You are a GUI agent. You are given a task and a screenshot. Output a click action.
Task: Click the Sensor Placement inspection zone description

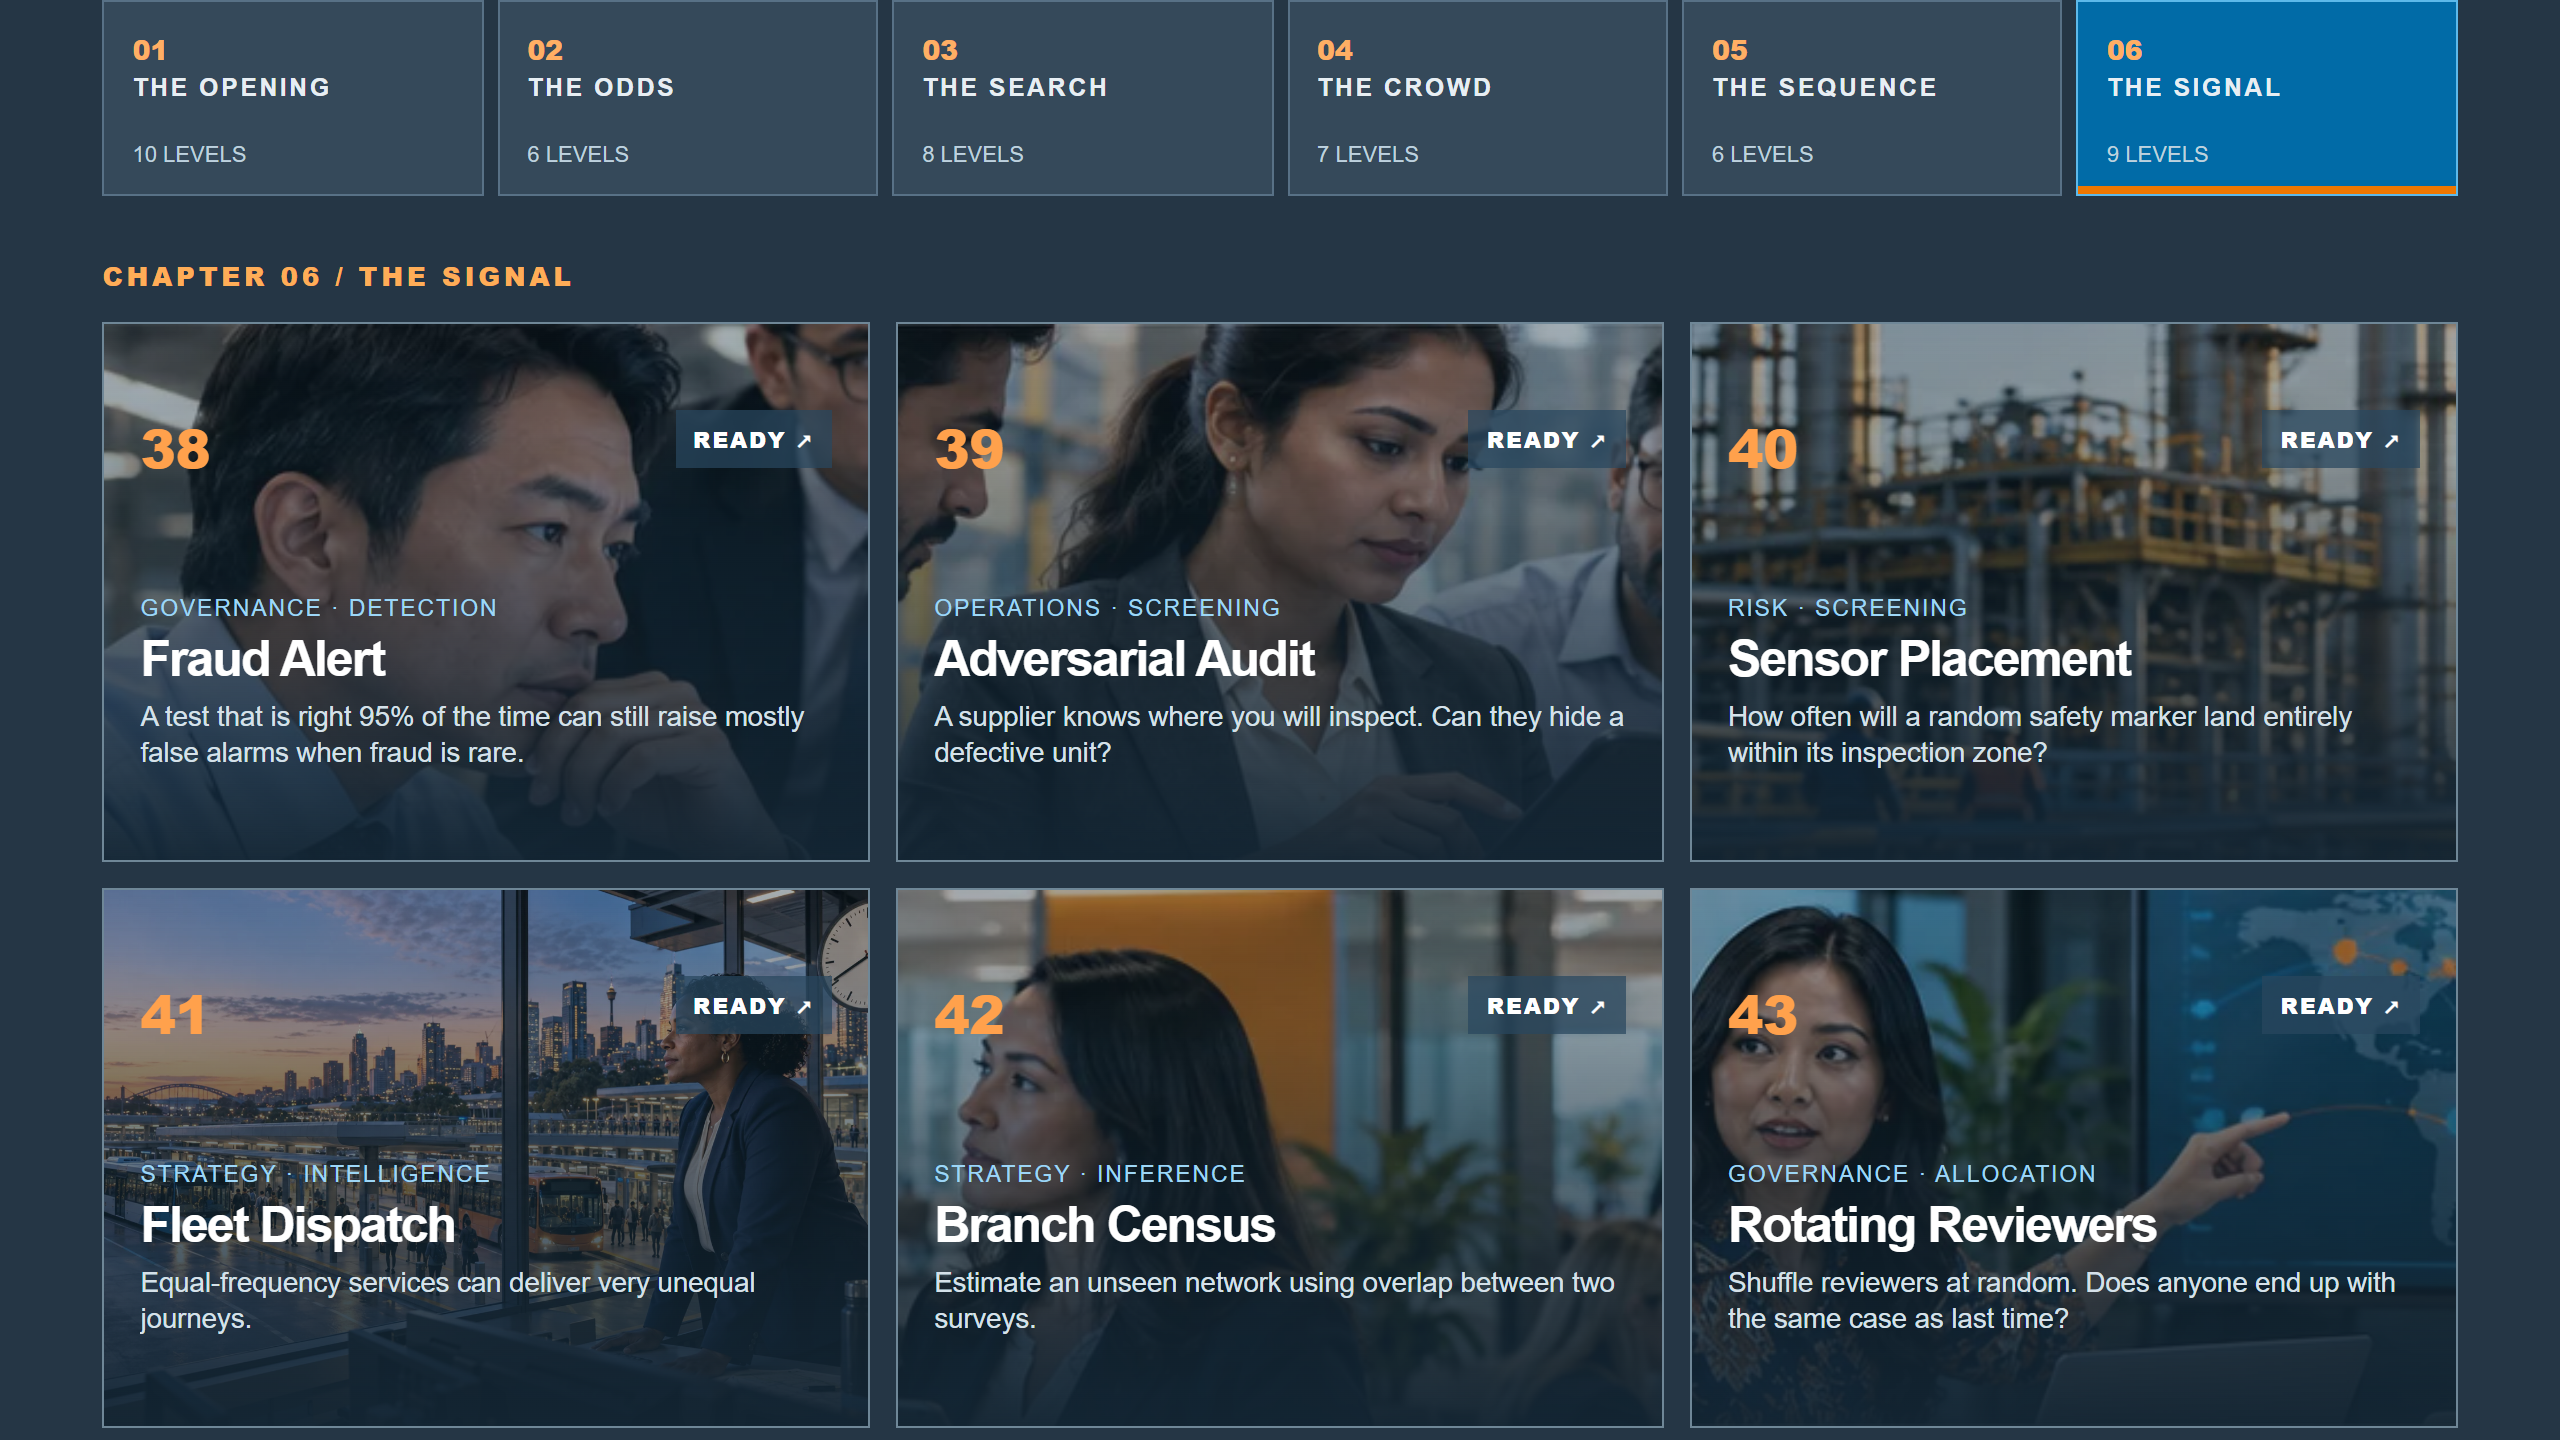click(2040, 735)
